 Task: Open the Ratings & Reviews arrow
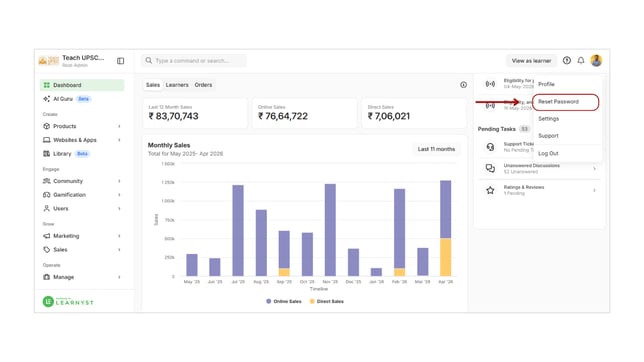pos(594,190)
